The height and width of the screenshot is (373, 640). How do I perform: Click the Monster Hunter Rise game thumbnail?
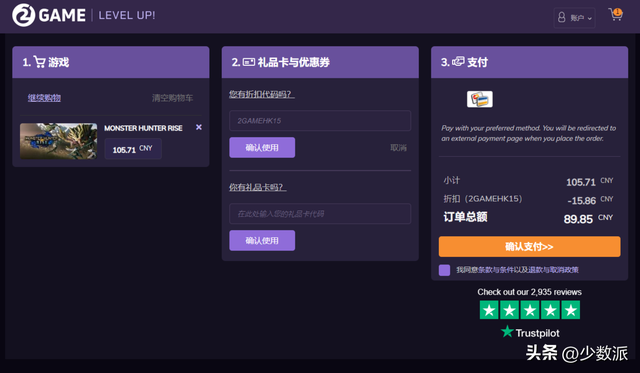59,141
